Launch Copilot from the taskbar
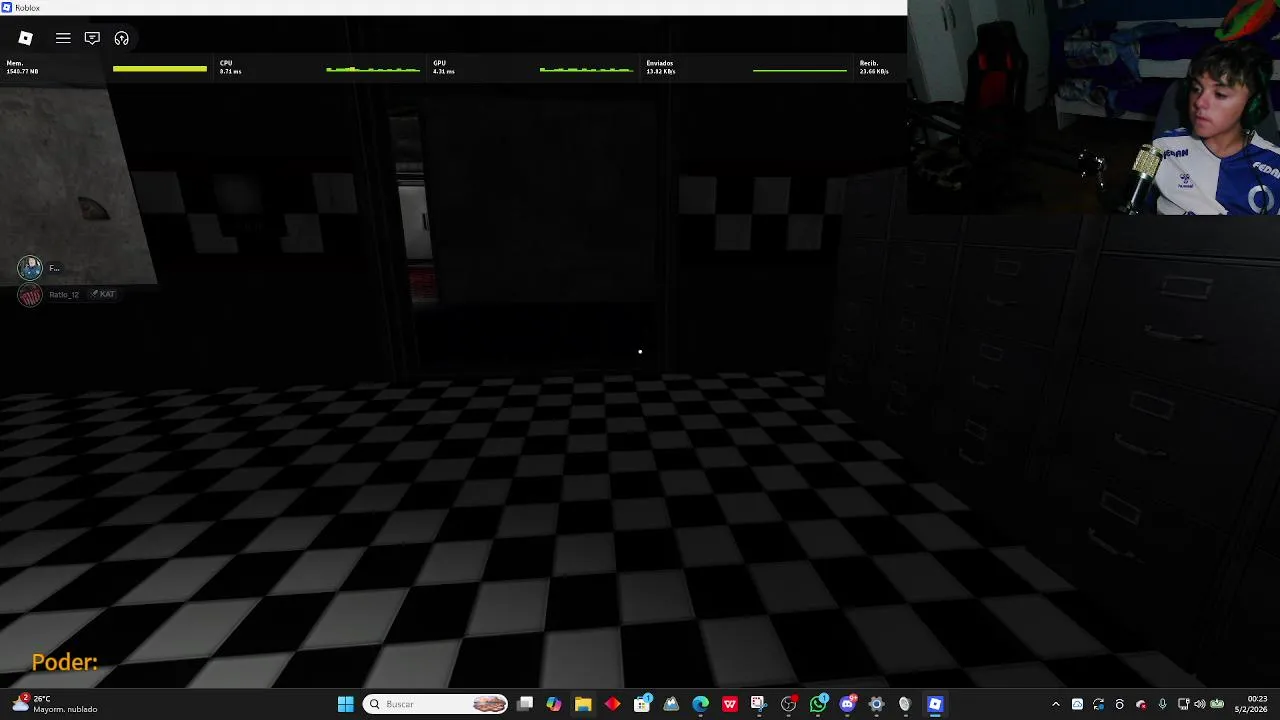1280x720 pixels. tap(554, 704)
